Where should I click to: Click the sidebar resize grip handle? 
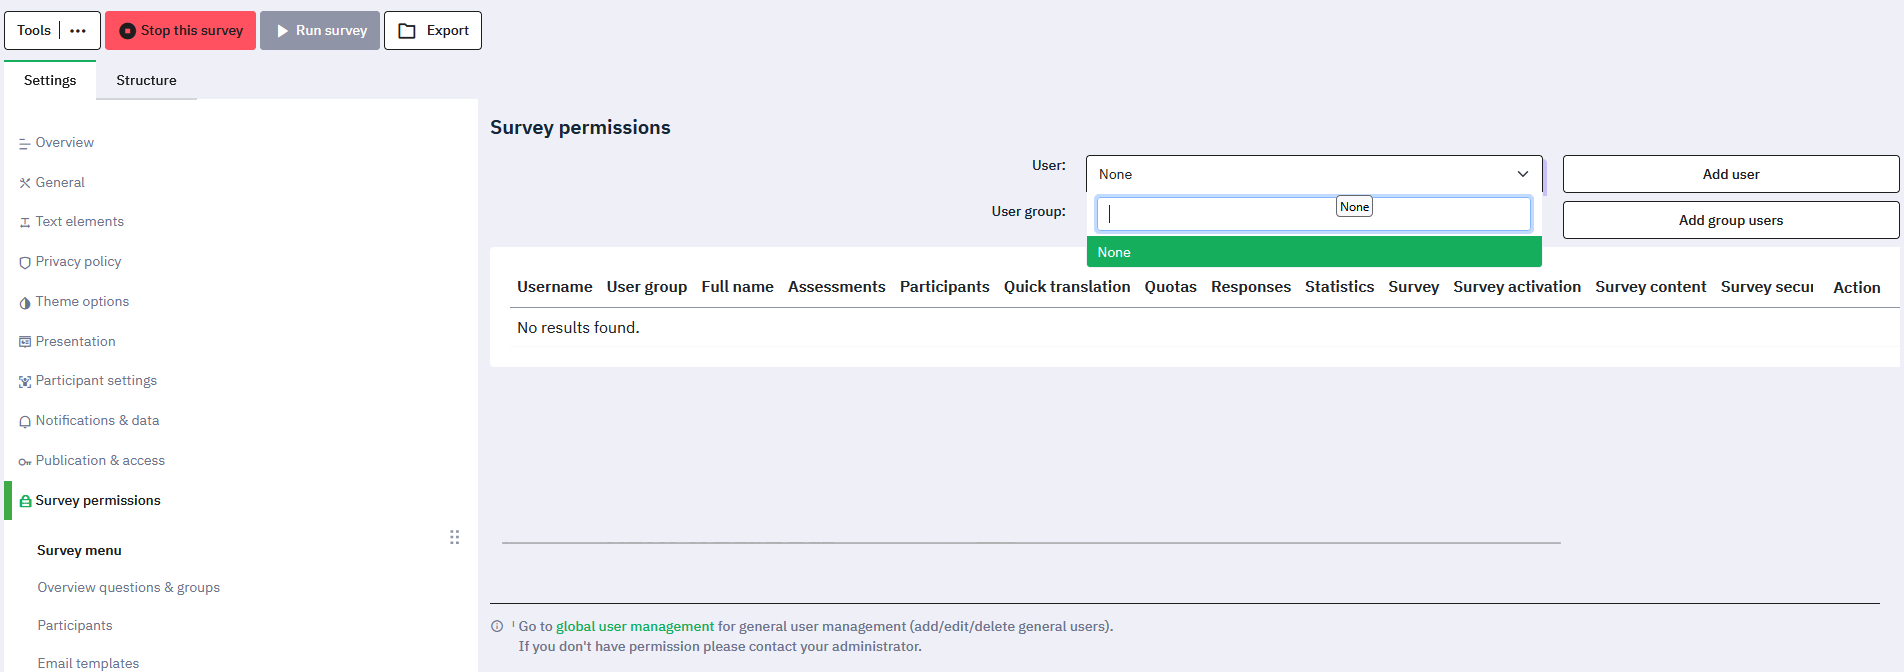coord(454,537)
